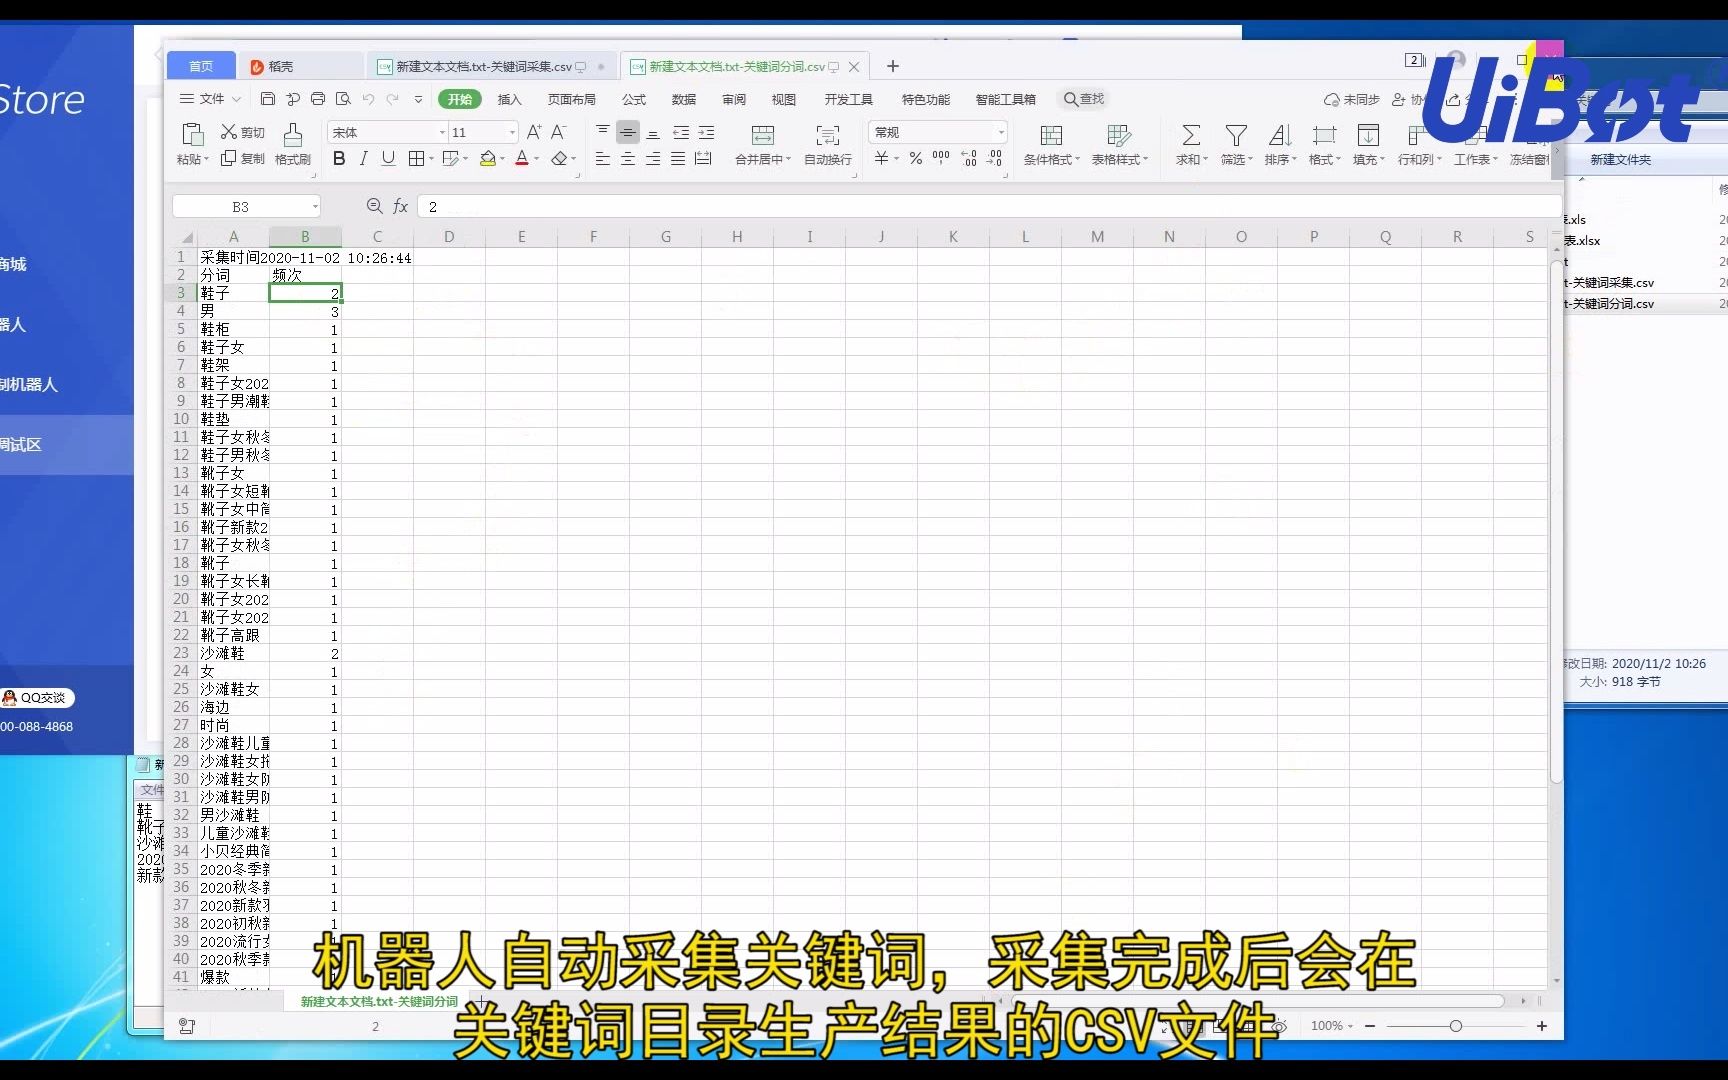1728x1080 pixels.
Task: Switch to the 插入 ribbon tab
Action: [x=510, y=99]
